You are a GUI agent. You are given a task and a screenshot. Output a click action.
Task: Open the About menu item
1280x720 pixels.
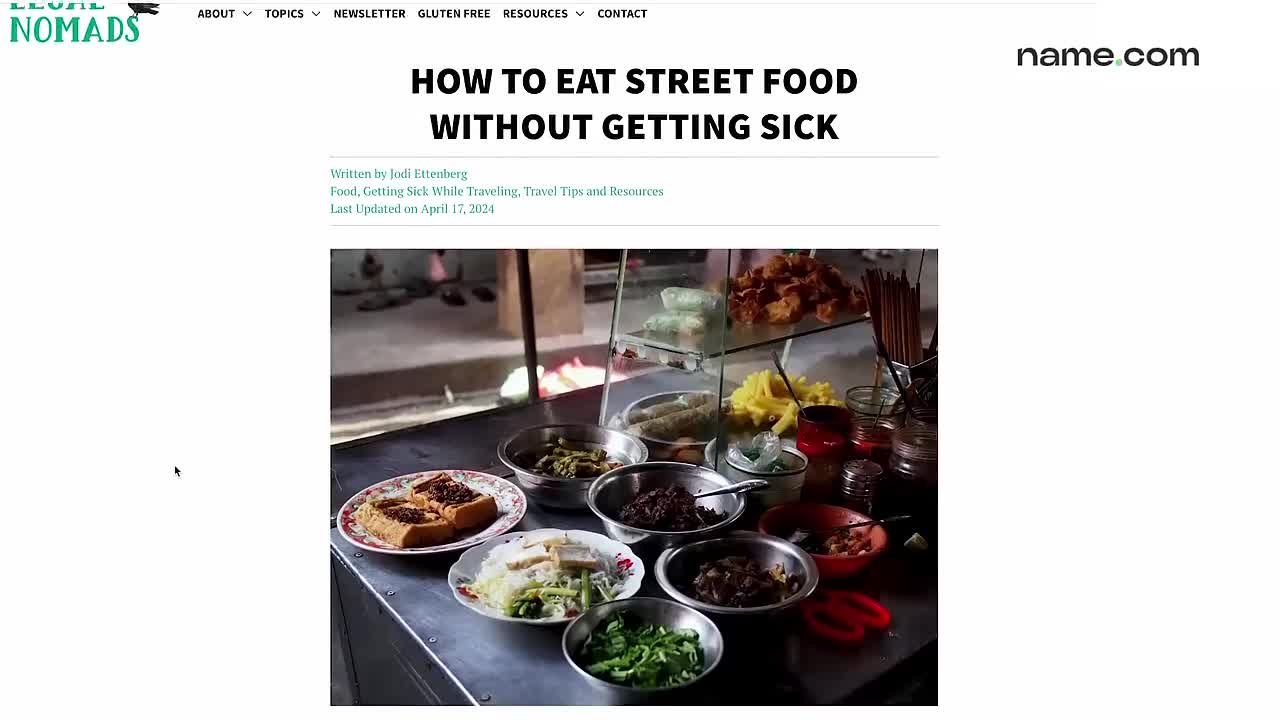(x=216, y=14)
